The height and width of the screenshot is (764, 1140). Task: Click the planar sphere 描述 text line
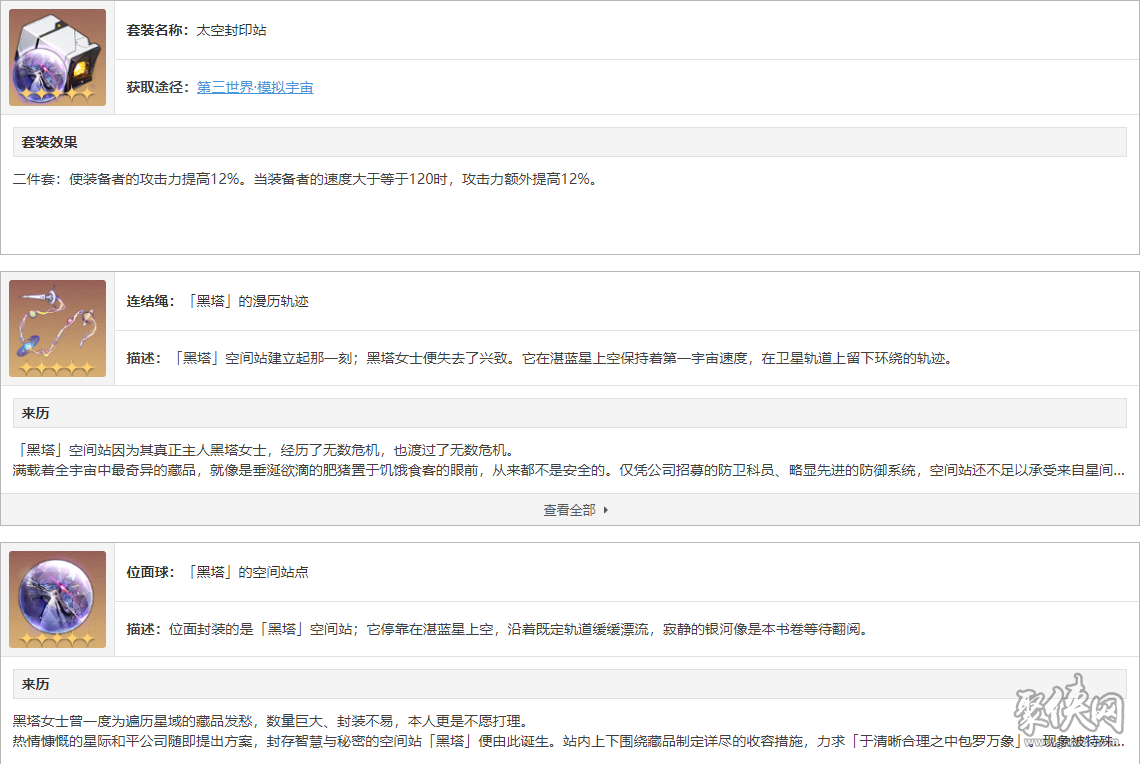[x=498, y=630]
